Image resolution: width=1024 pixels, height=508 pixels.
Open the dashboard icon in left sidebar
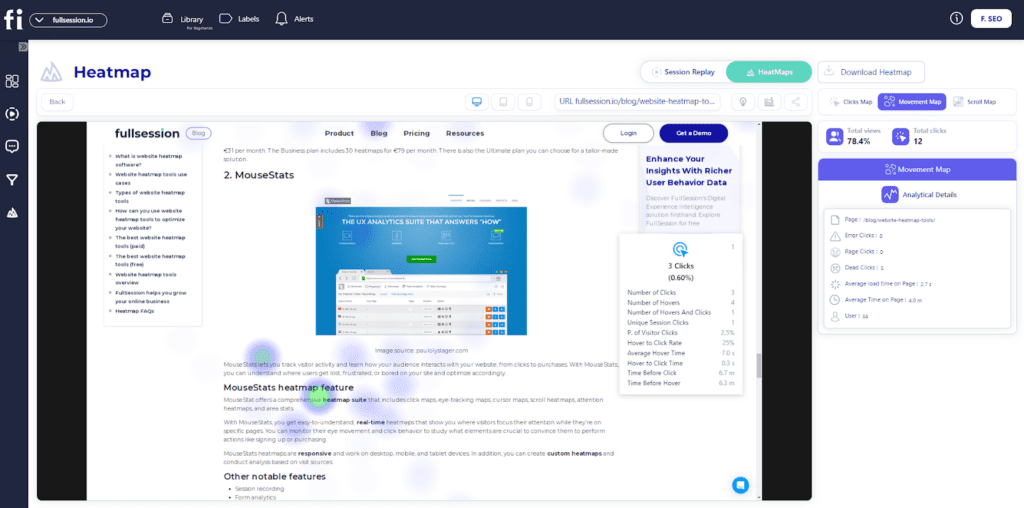coord(13,81)
